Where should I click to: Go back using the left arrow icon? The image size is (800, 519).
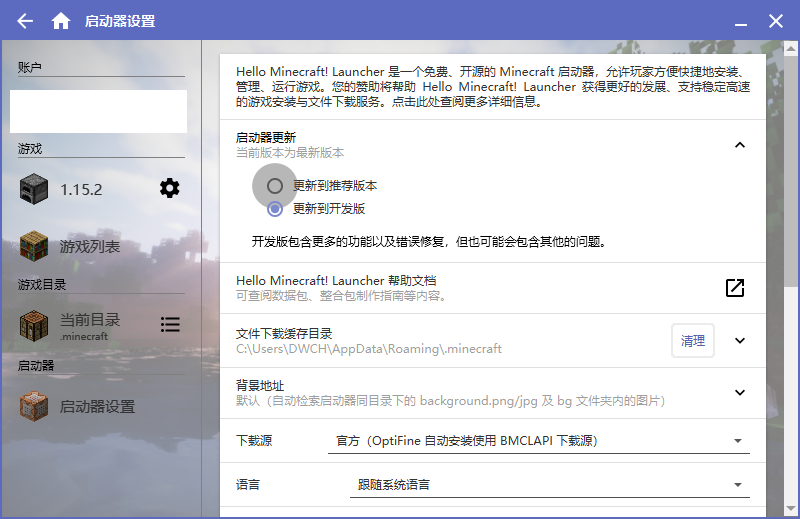point(24,21)
